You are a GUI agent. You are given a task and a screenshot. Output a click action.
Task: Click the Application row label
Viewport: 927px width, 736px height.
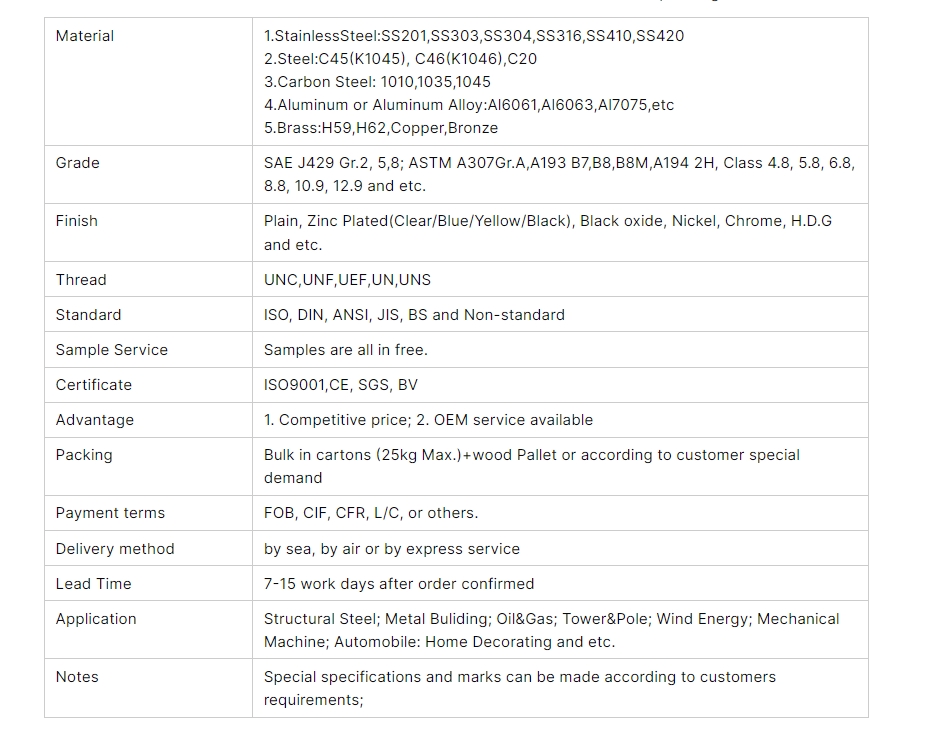pyautogui.click(x=96, y=619)
